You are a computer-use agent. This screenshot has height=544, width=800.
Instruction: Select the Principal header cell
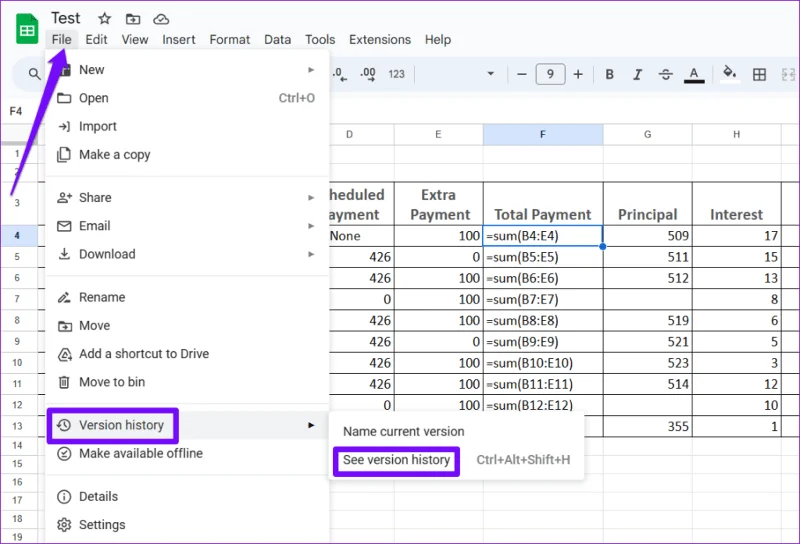647,204
